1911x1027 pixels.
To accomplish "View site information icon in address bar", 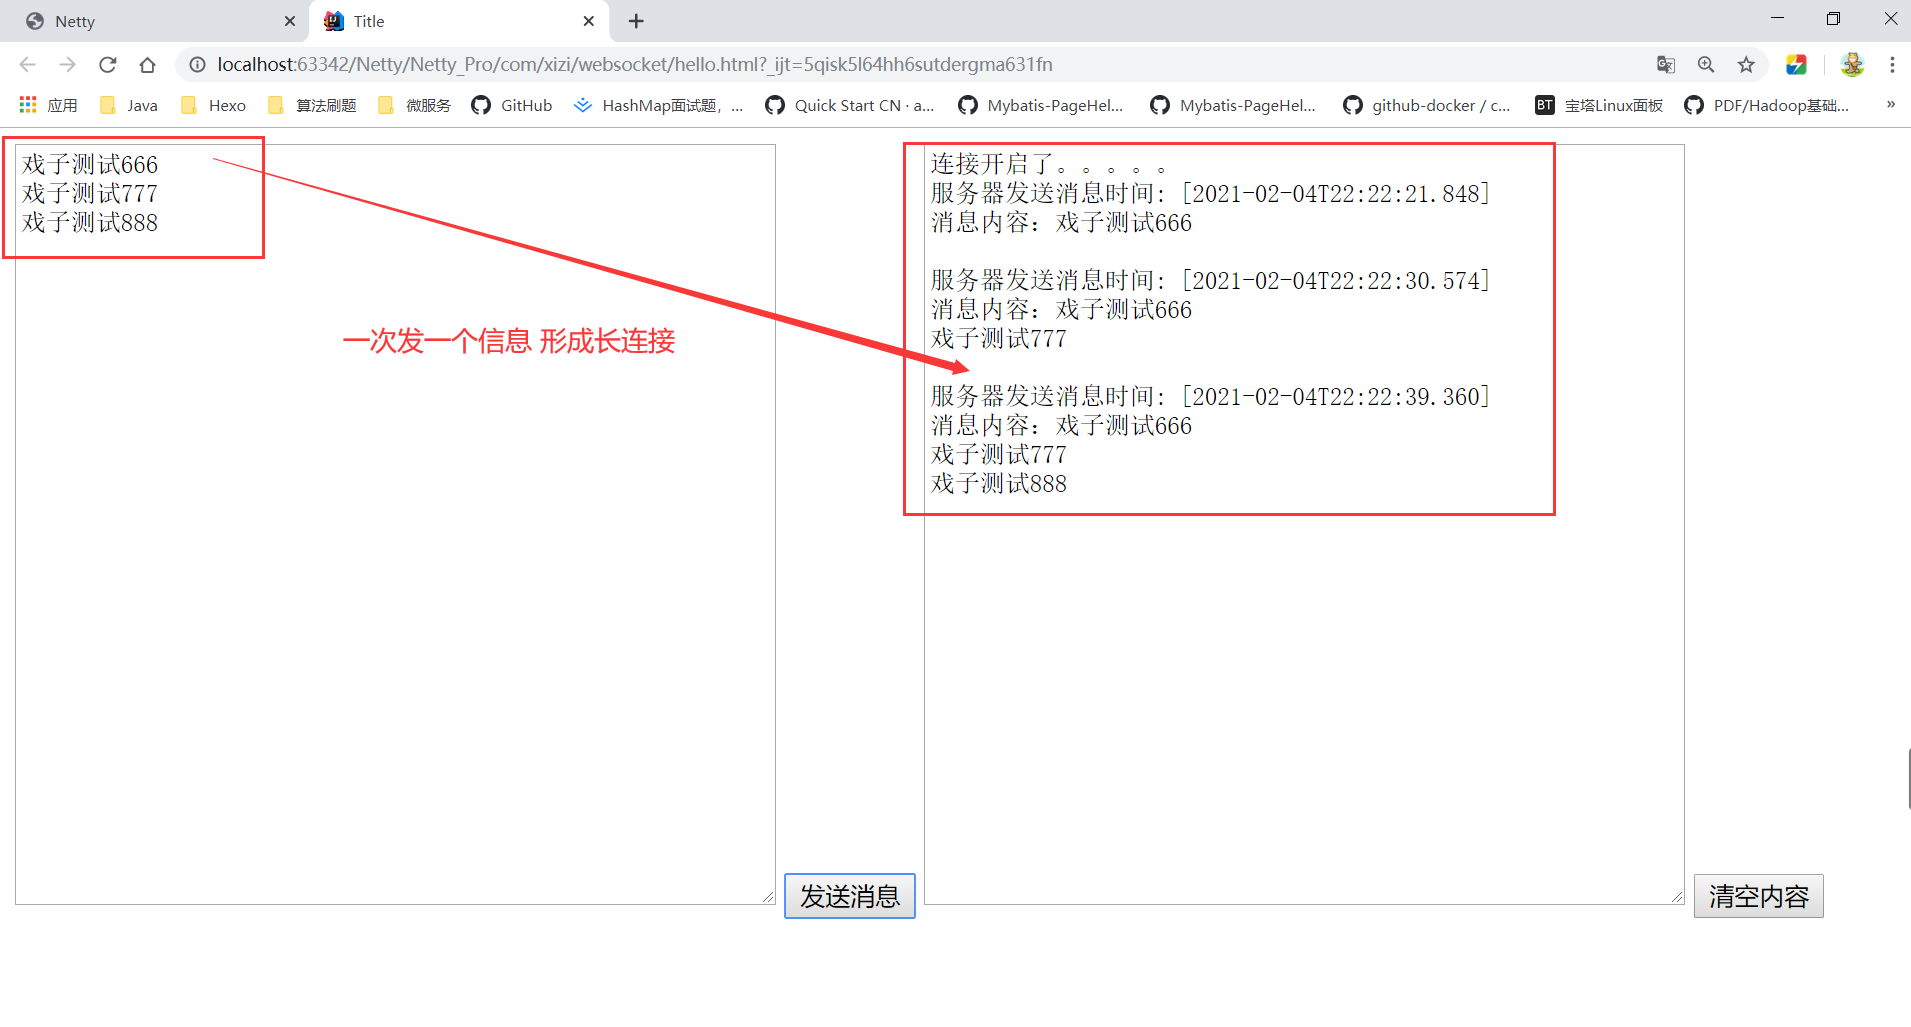I will (198, 65).
